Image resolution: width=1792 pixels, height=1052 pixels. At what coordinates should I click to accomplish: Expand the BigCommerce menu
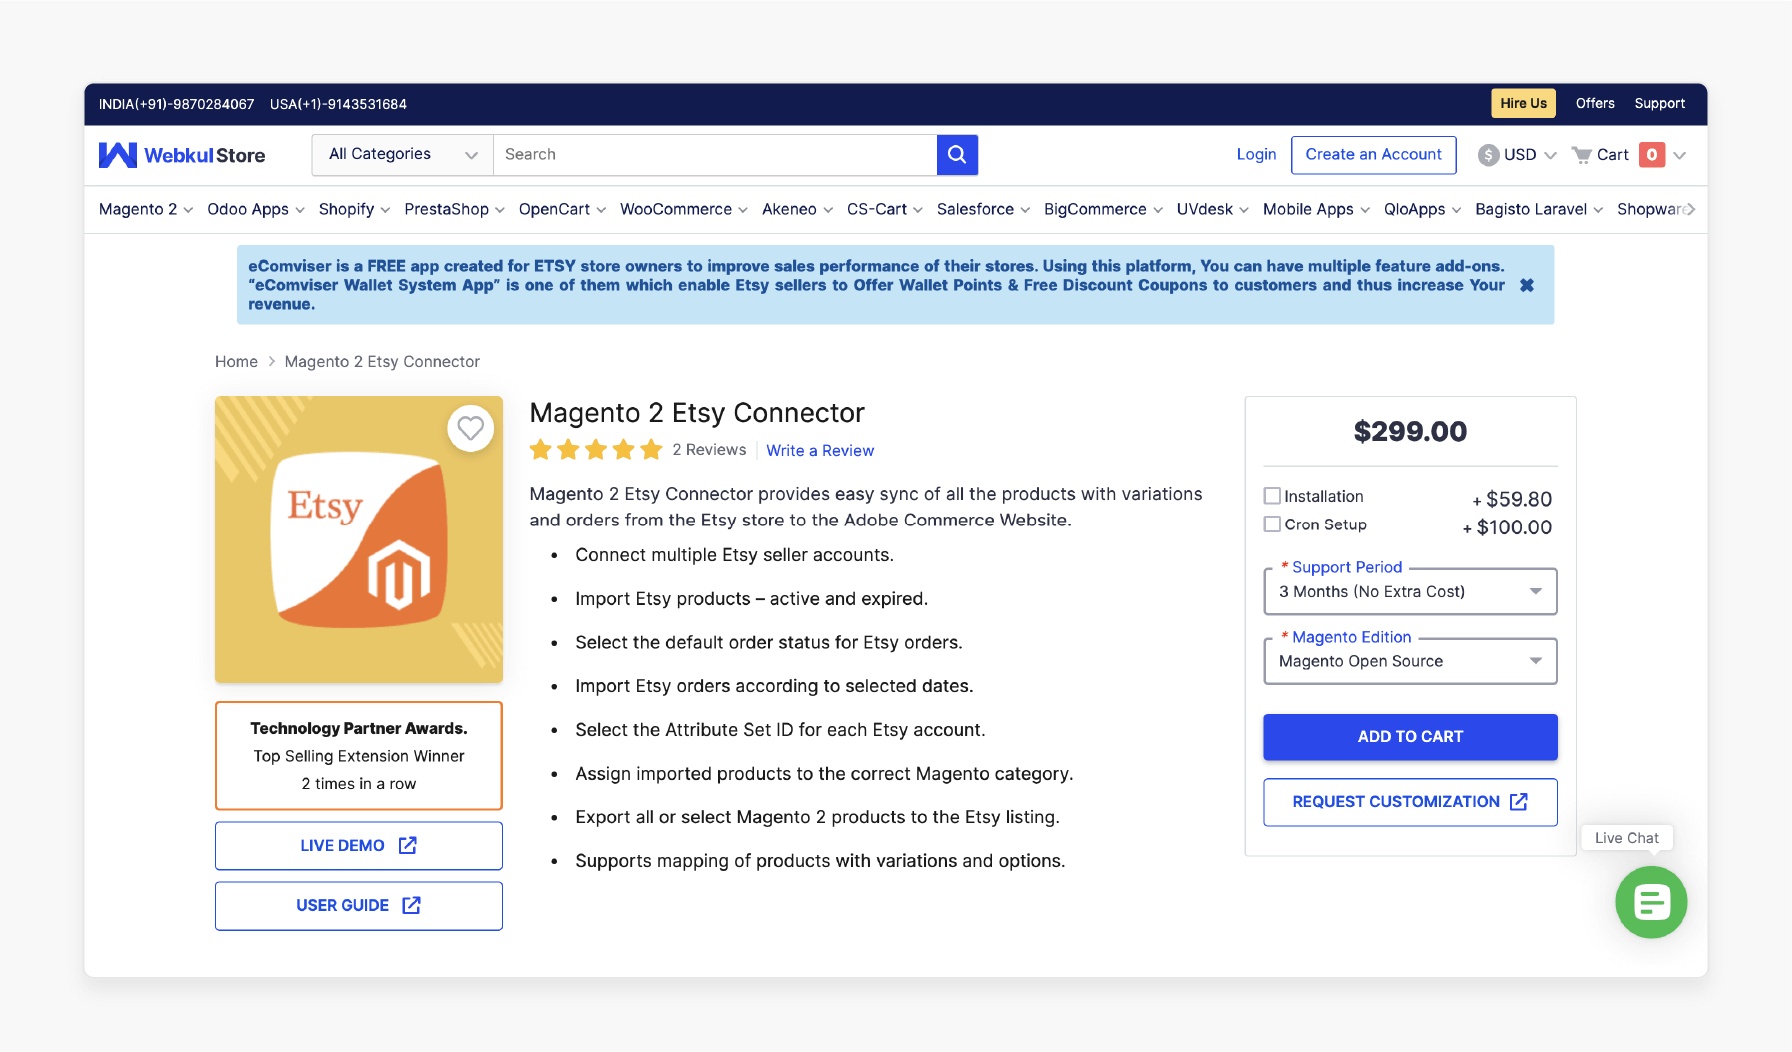click(1103, 209)
